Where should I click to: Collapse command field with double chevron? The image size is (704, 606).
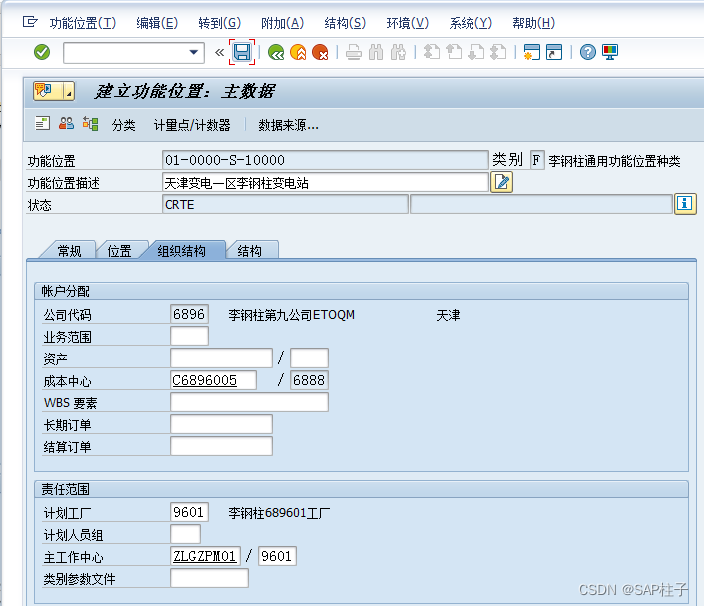pos(219,53)
